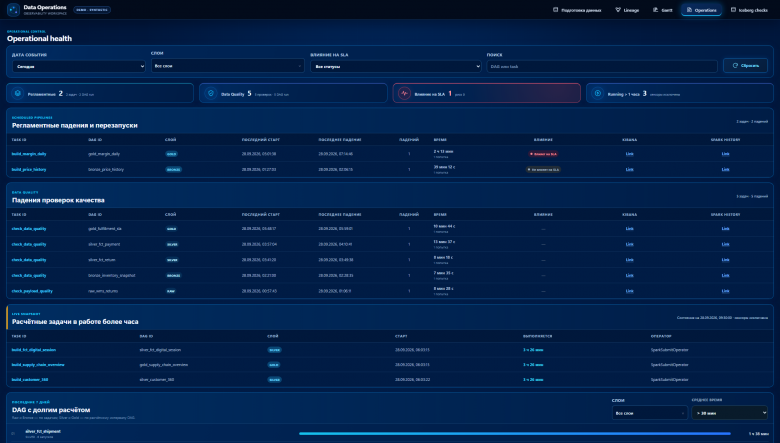Click the BRONZE badge in build_price_history row
The image size is (780, 443).
(173, 170)
